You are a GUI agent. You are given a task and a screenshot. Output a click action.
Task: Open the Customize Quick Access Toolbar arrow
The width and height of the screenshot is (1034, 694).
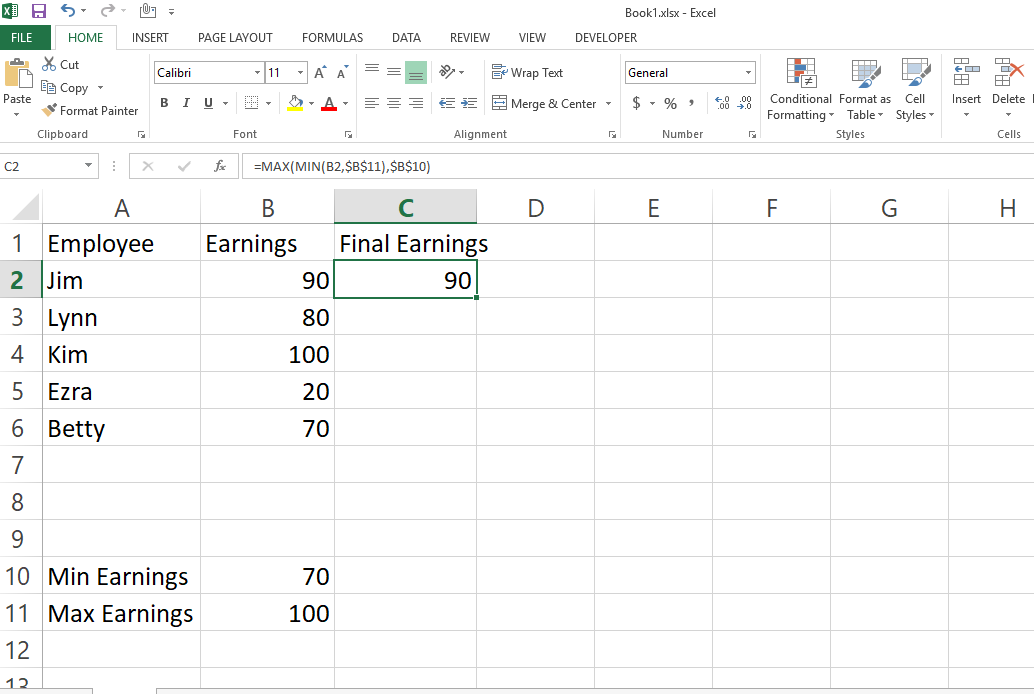[x=171, y=12]
